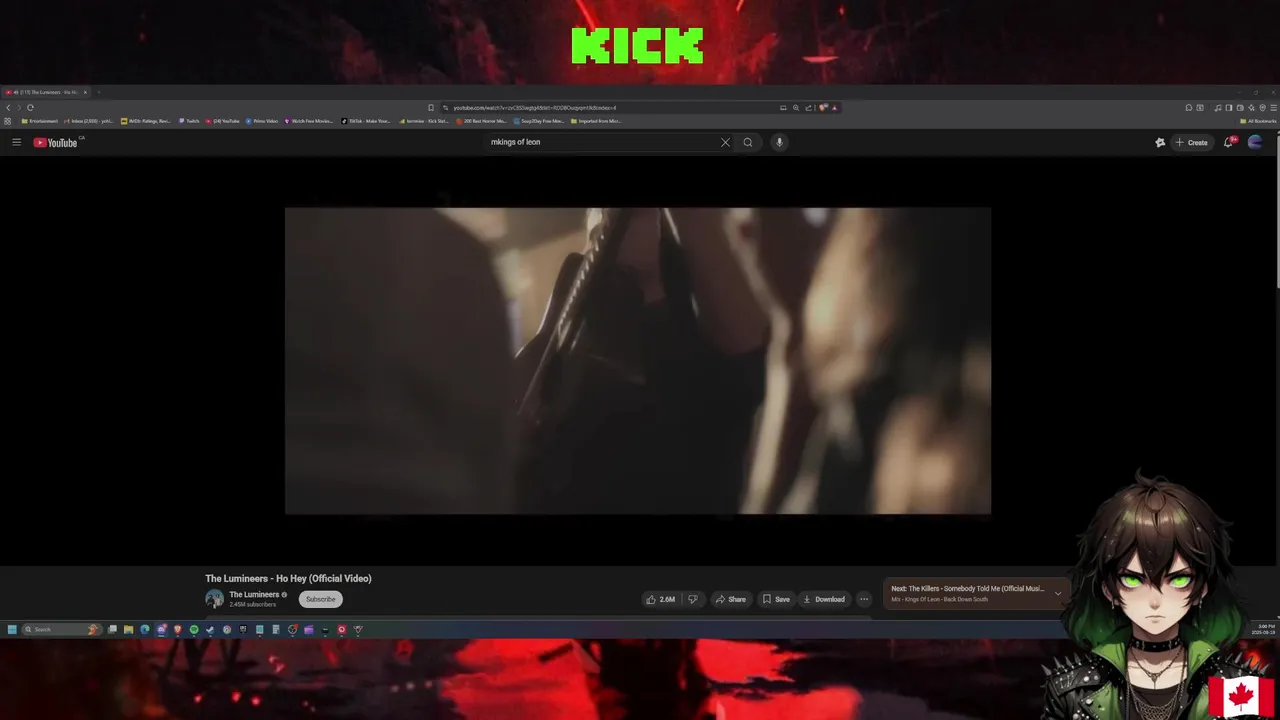Open File Explorer from the taskbar
This screenshot has height=720, width=1280.
[x=128, y=629]
